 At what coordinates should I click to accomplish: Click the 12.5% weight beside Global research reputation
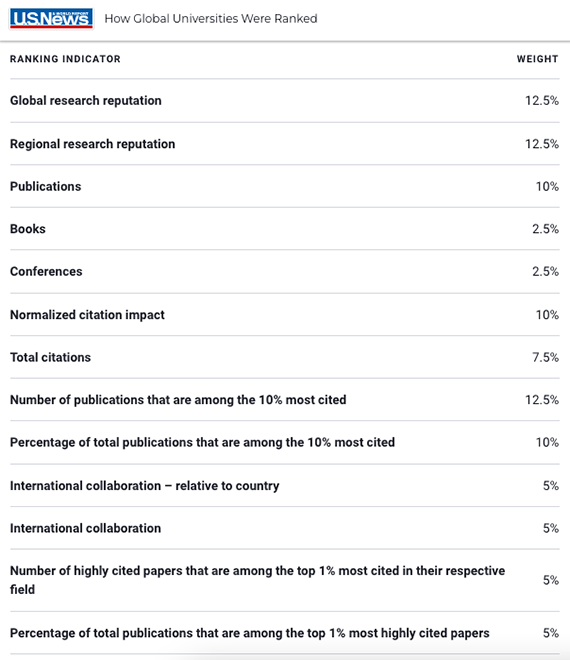[x=542, y=101]
